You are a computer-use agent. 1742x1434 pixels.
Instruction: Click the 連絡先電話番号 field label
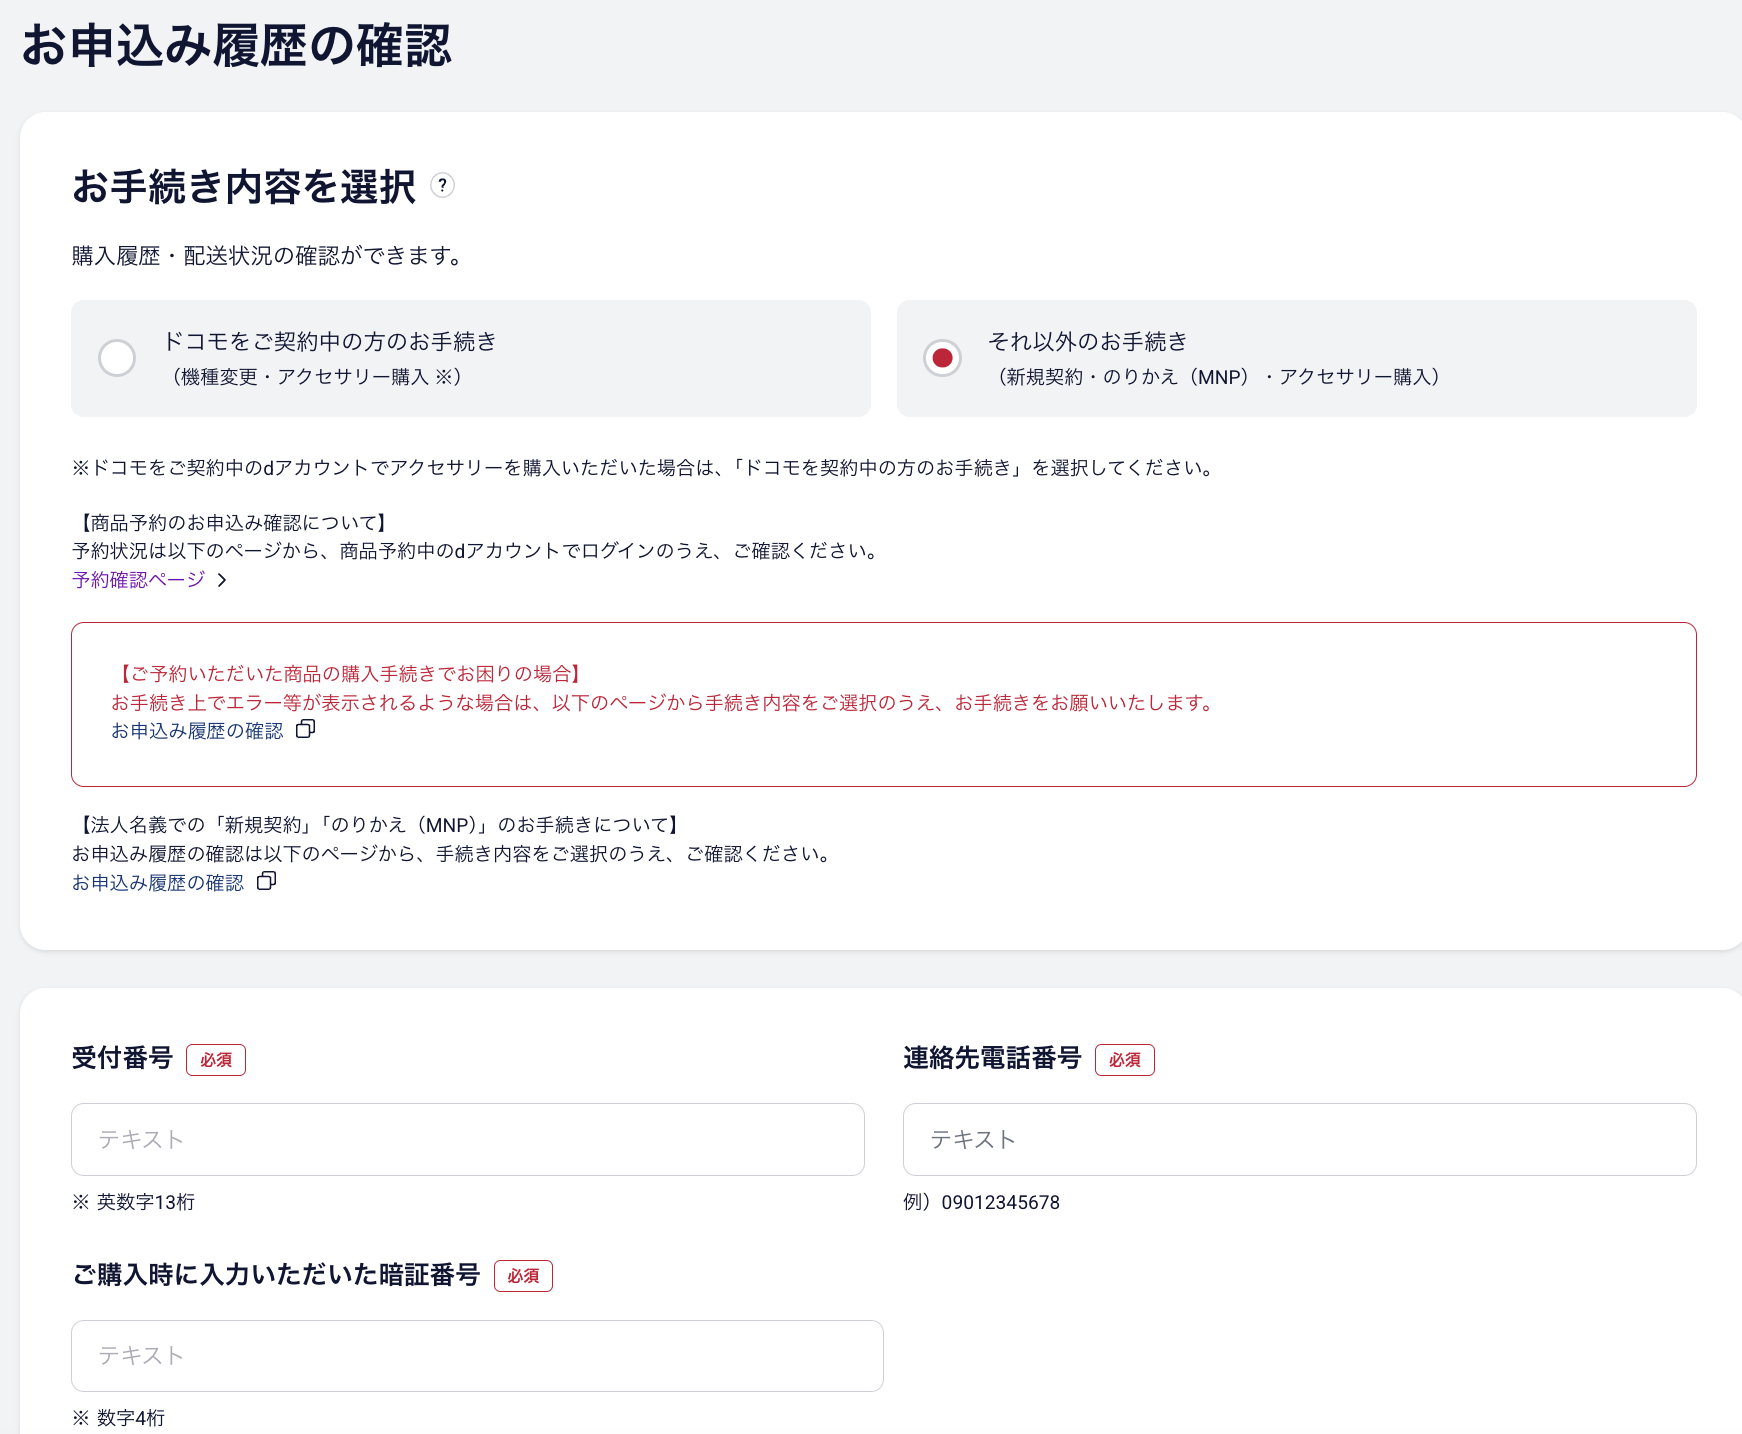coord(992,1058)
